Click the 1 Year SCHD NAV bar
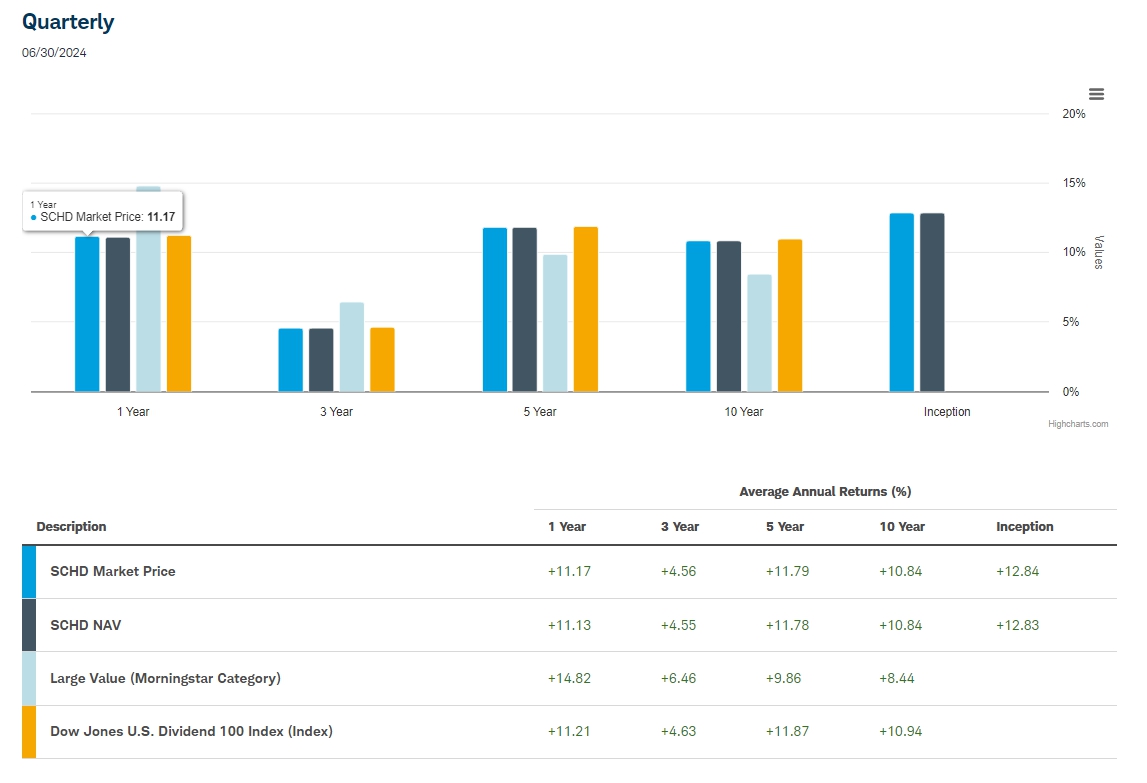Viewport: 1147px width, 783px height. [118, 315]
